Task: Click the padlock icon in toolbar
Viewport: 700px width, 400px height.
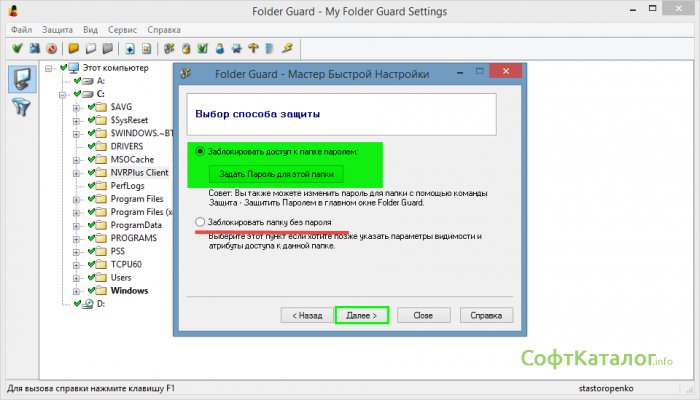Action: click(x=186, y=48)
